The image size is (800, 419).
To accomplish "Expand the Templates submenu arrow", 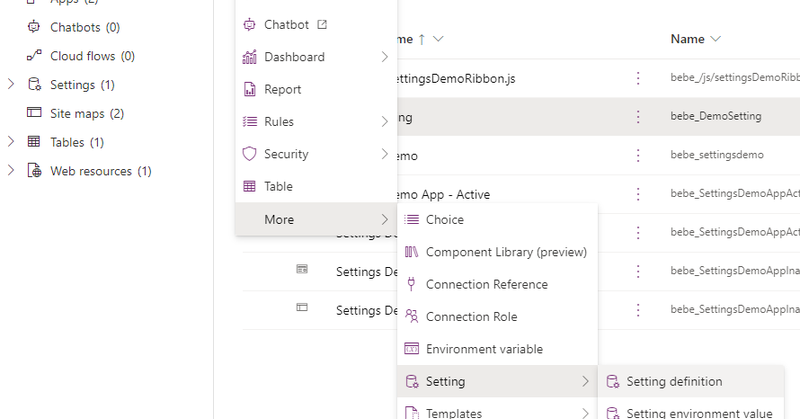I will (585, 412).
